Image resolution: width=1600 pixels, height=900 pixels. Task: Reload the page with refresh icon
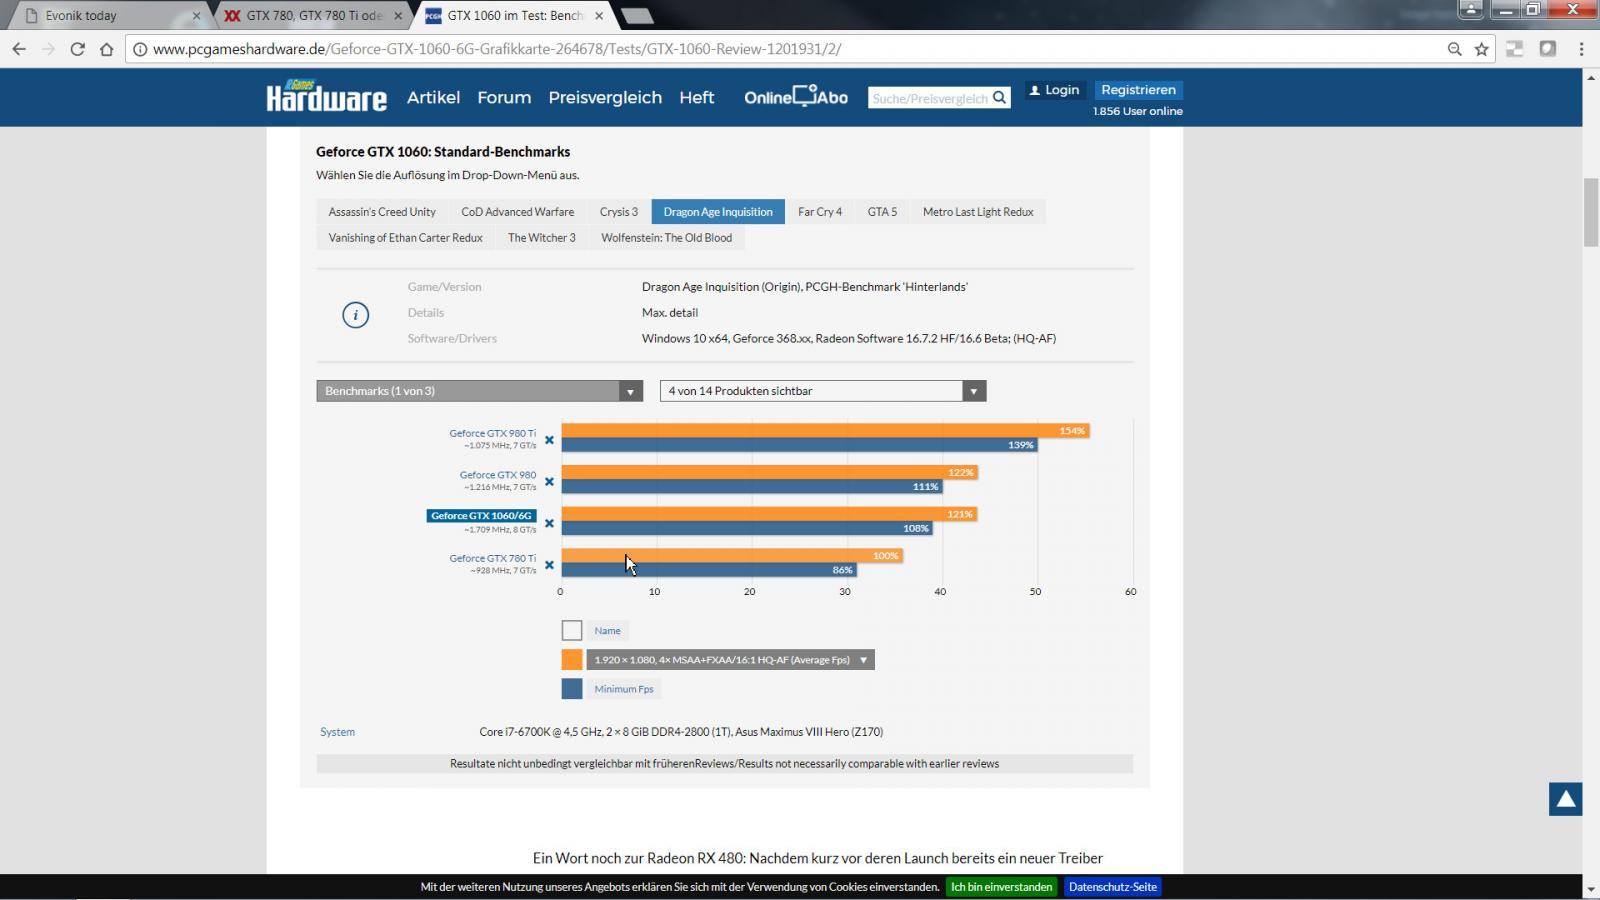[x=77, y=49]
